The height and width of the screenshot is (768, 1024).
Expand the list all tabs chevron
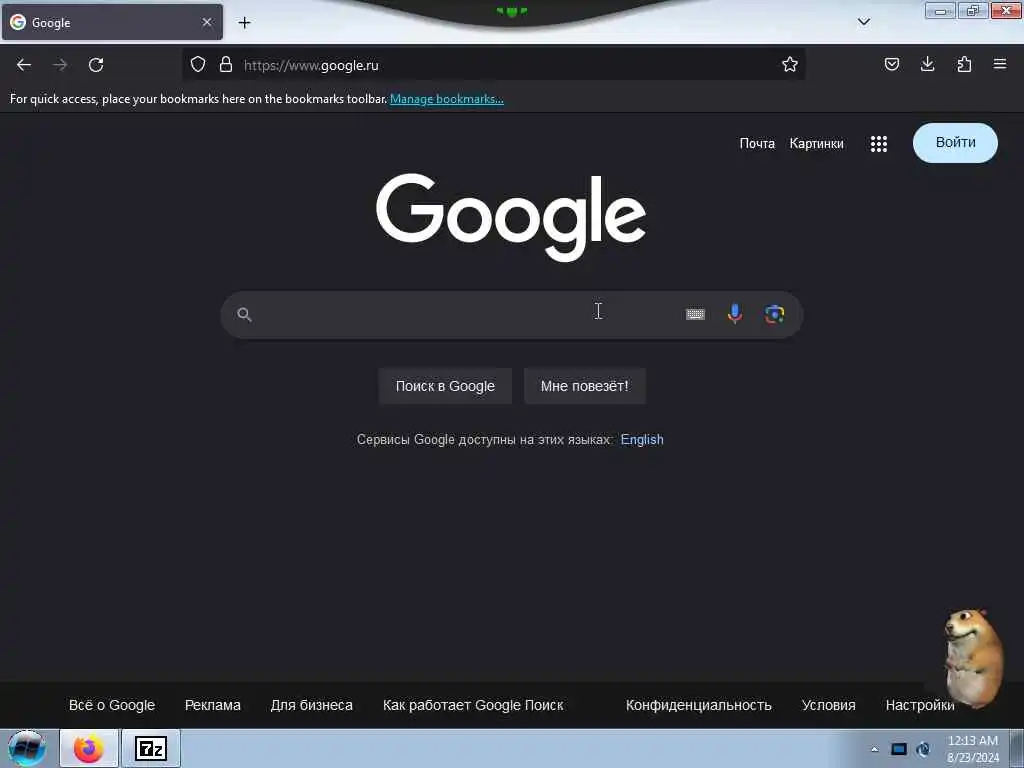[x=863, y=22]
